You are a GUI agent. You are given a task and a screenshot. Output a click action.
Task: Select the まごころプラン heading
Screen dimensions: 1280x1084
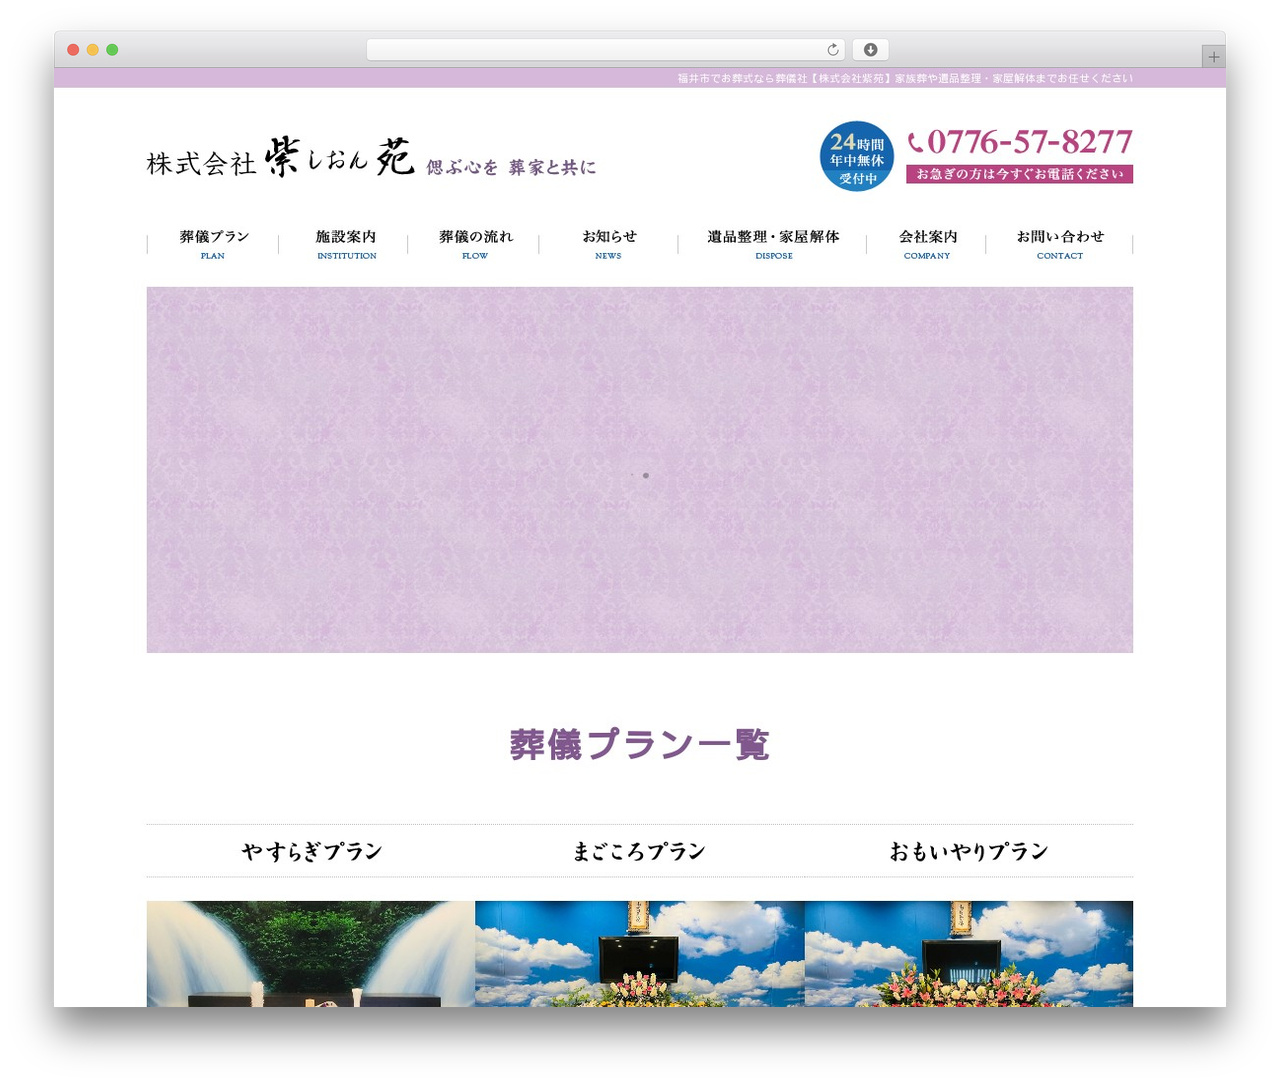click(639, 851)
